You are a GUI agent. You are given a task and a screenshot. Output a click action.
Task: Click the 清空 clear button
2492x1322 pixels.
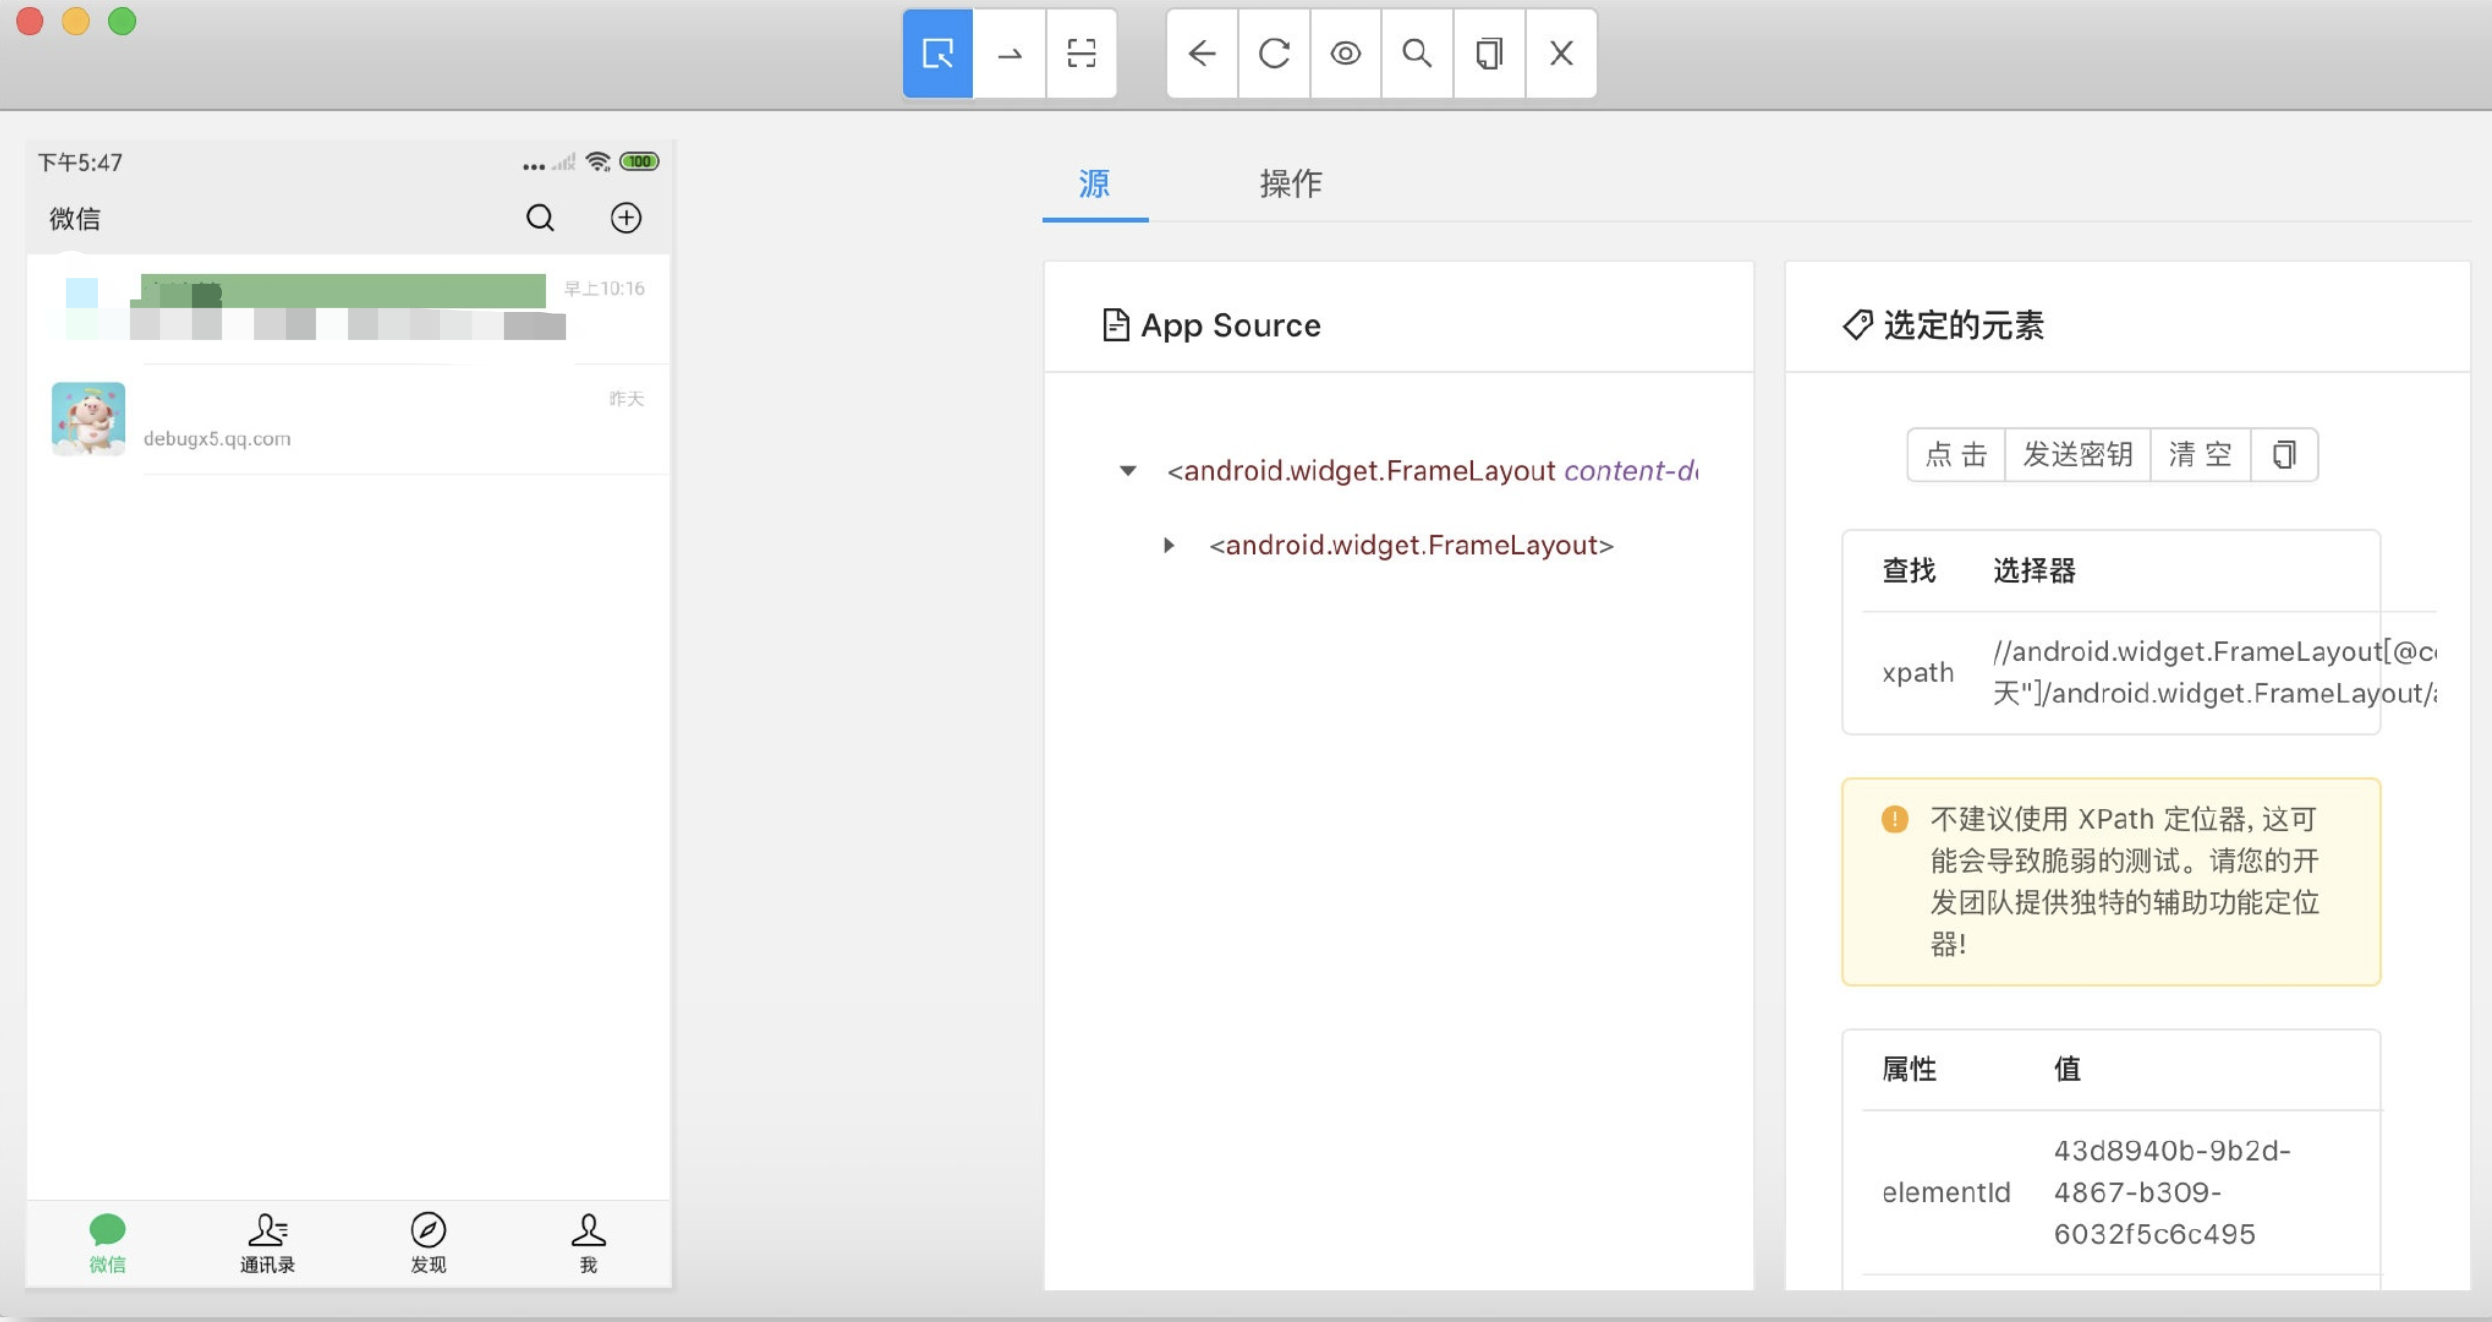[x=2201, y=455]
